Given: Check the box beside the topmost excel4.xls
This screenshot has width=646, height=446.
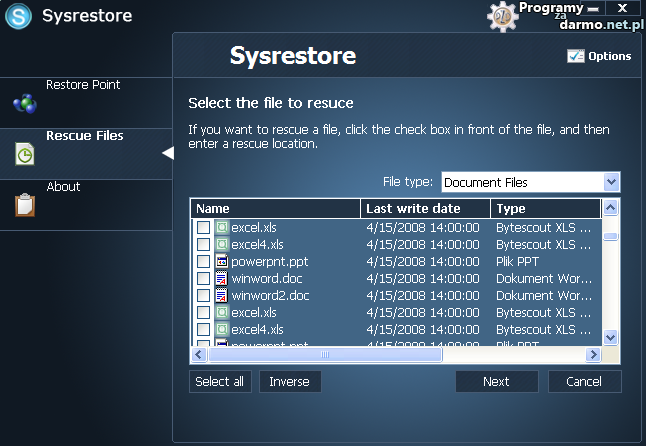Looking at the screenshot, I should (x=204, y=245).
